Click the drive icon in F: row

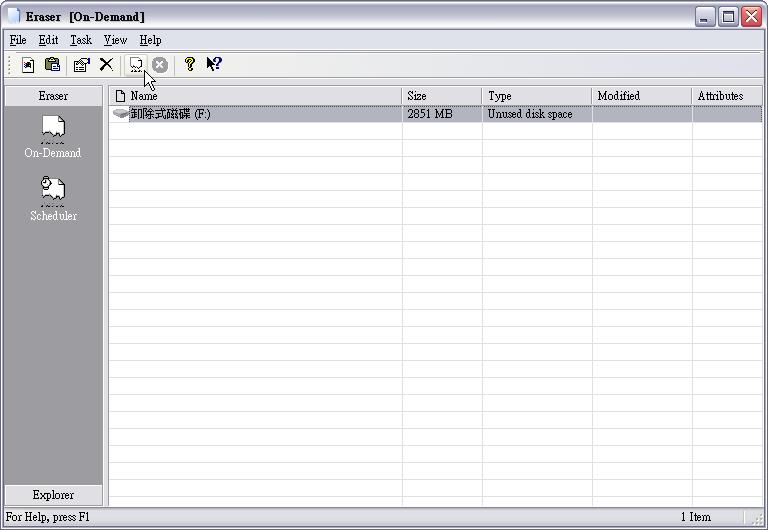click(x=120, y=114)
